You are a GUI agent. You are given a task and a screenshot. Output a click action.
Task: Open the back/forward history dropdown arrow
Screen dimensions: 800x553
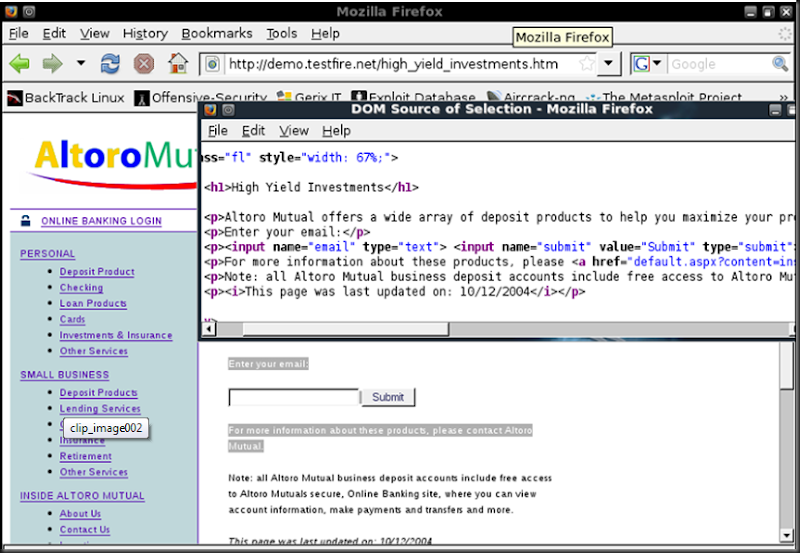81,63
